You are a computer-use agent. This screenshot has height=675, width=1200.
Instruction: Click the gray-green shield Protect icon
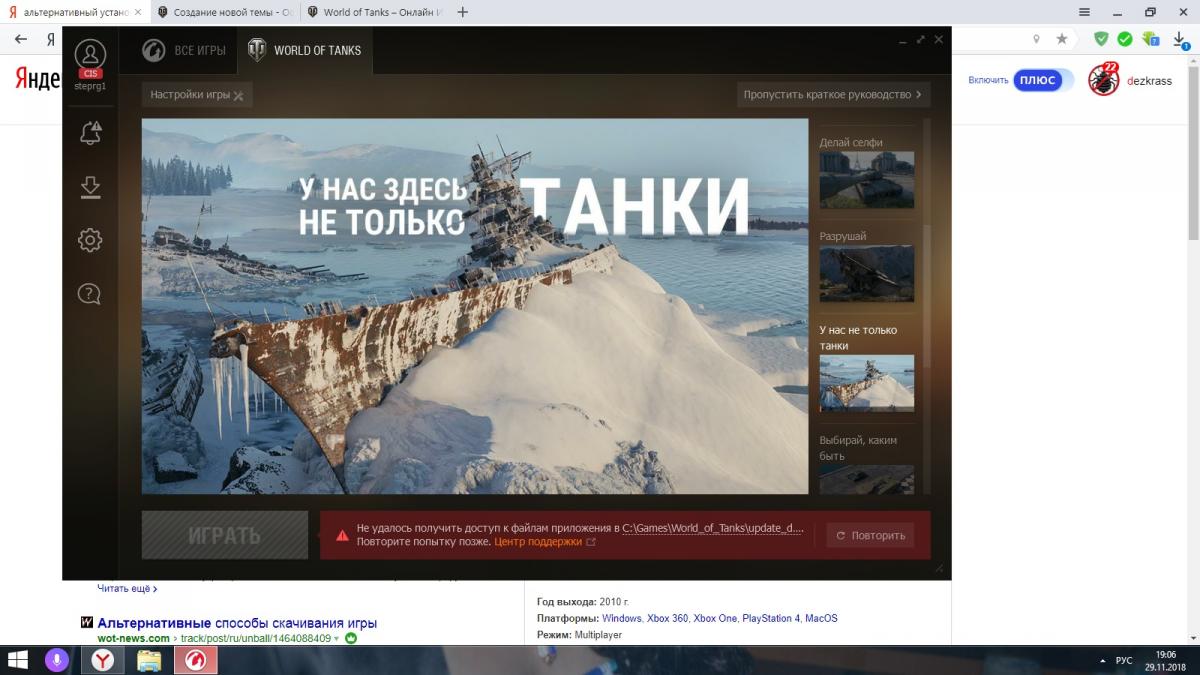pyautogui.click(x=1101, y=39)
